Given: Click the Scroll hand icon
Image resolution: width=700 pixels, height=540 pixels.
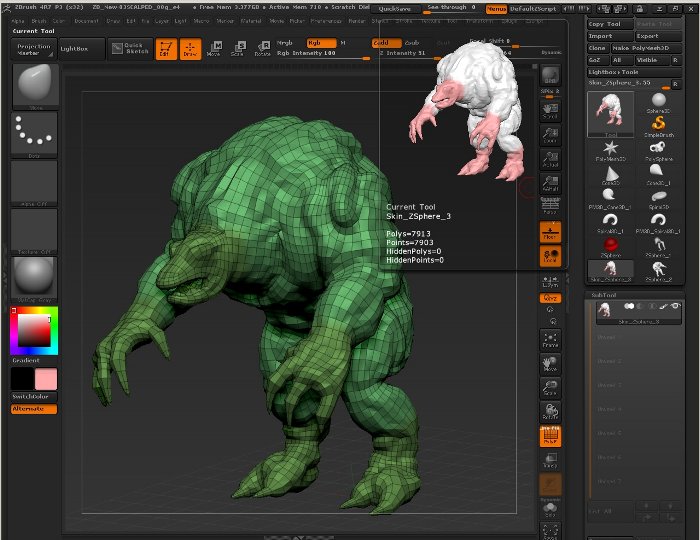Looking at the screenshot, I should click(x=550, y=112).
